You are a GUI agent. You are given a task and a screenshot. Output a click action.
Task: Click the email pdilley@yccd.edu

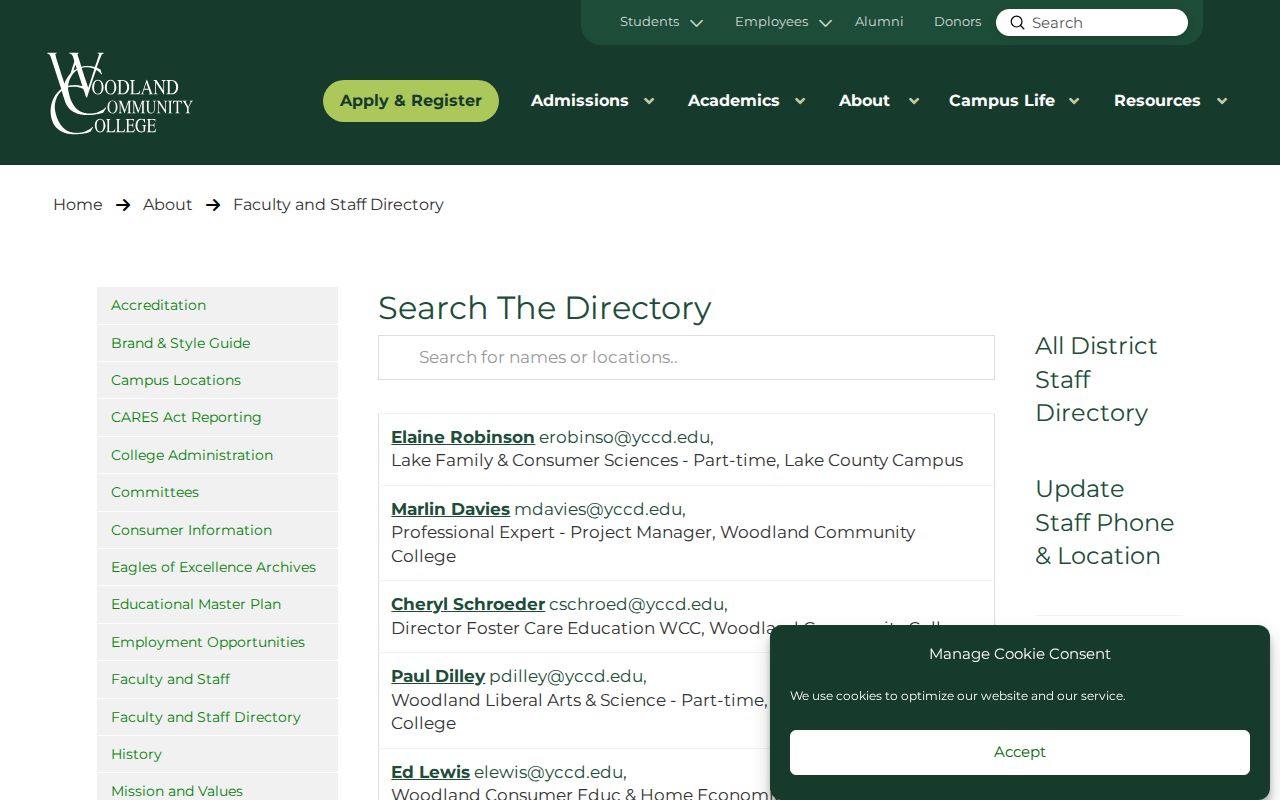tap(566, 676)
